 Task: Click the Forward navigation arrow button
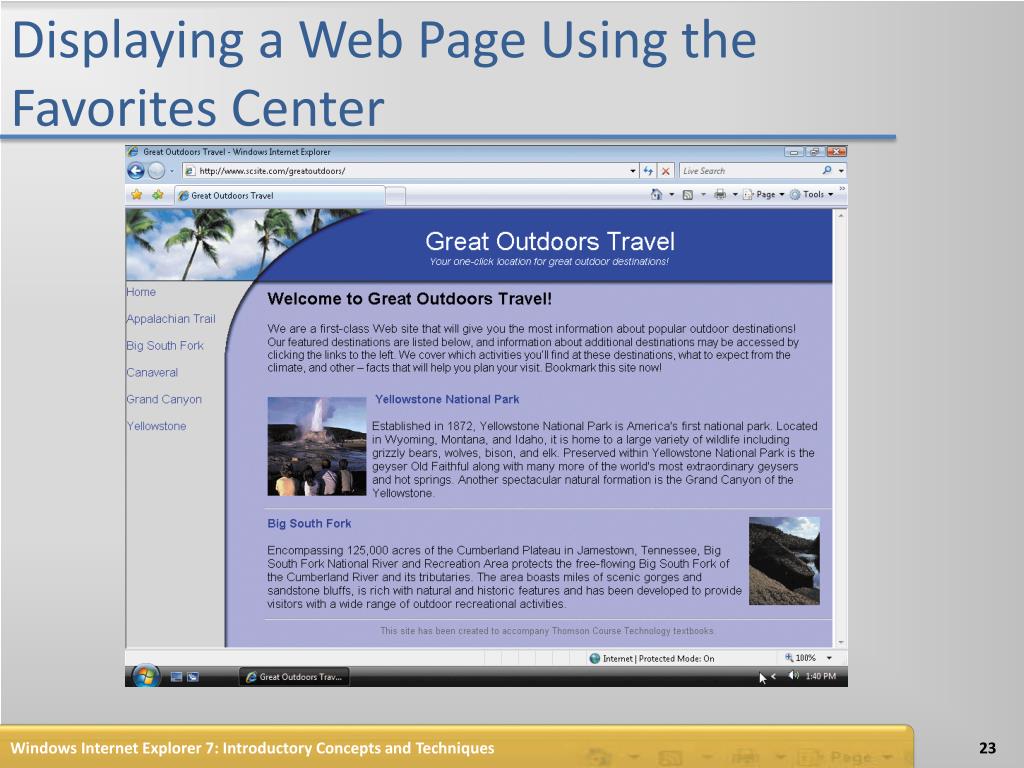[157, 171]
